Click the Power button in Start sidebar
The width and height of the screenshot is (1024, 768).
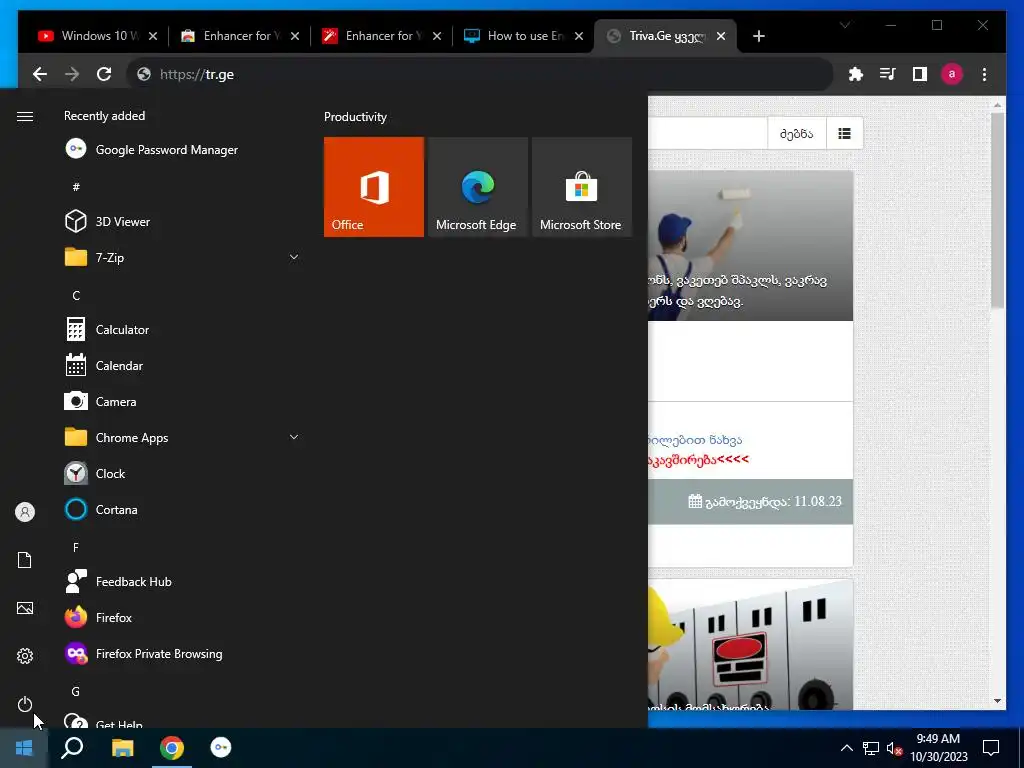point(25,704)
